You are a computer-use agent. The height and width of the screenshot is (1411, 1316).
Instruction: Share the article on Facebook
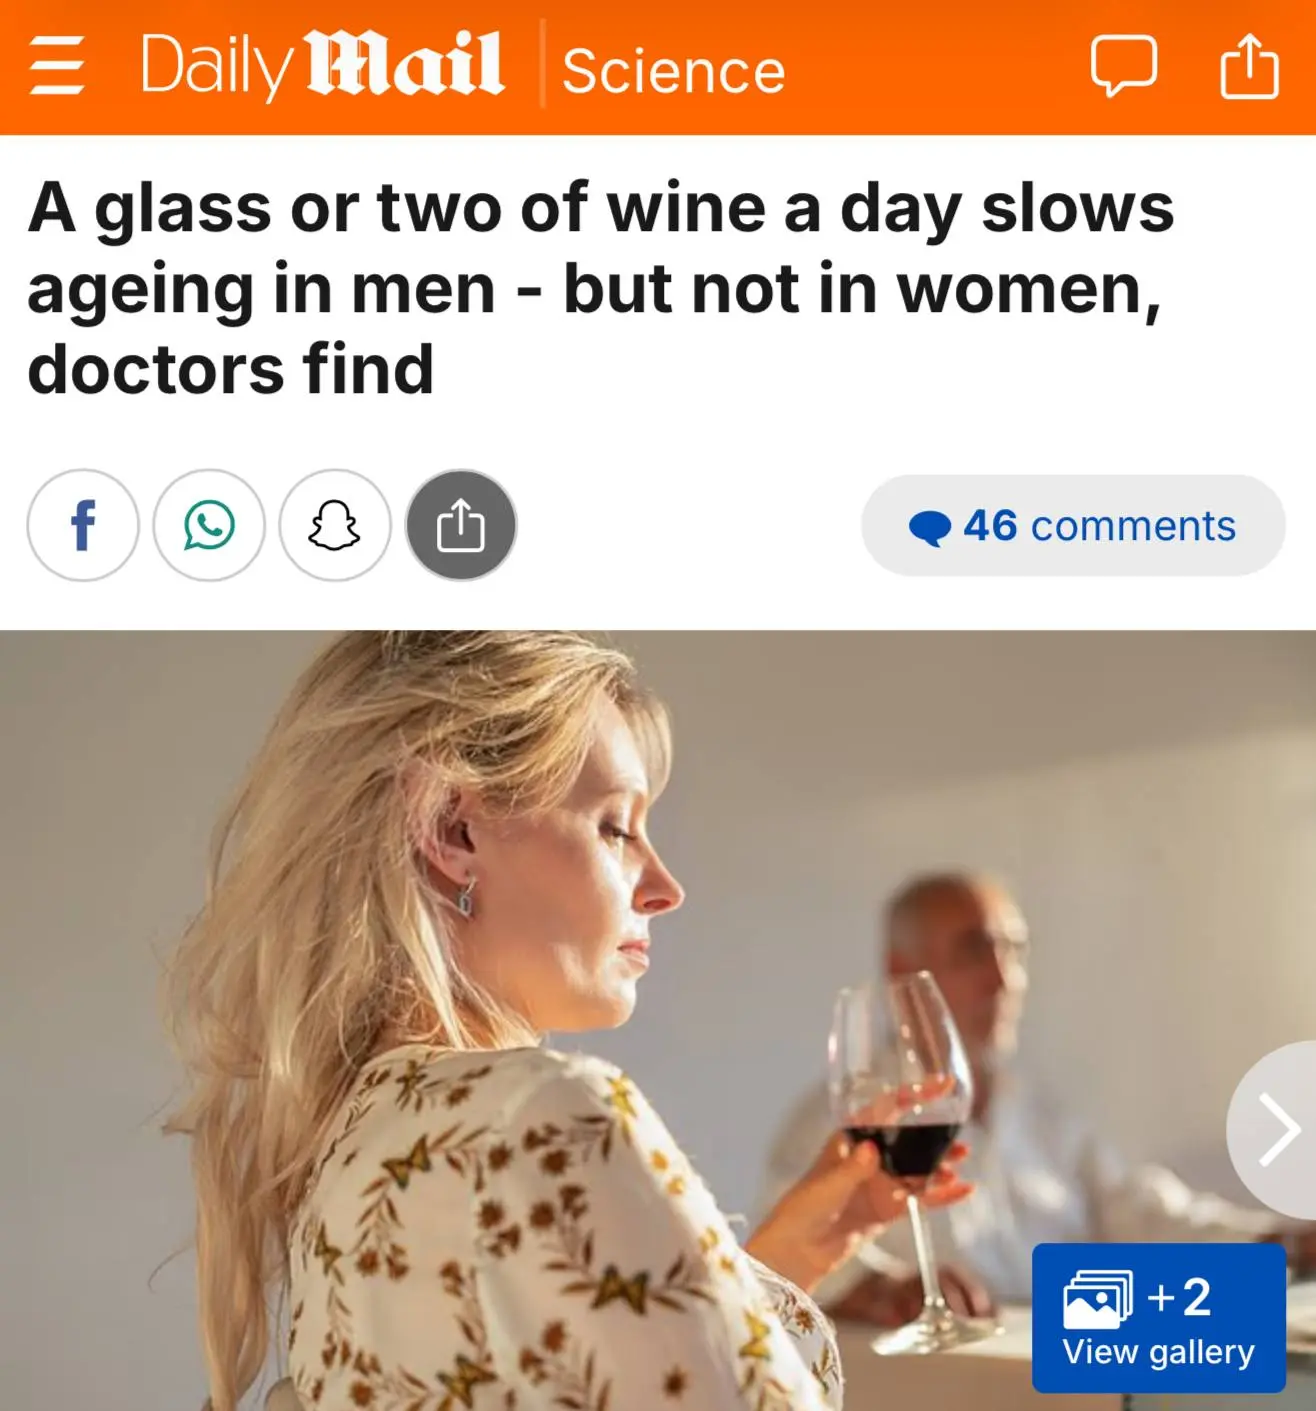(83, 525)
